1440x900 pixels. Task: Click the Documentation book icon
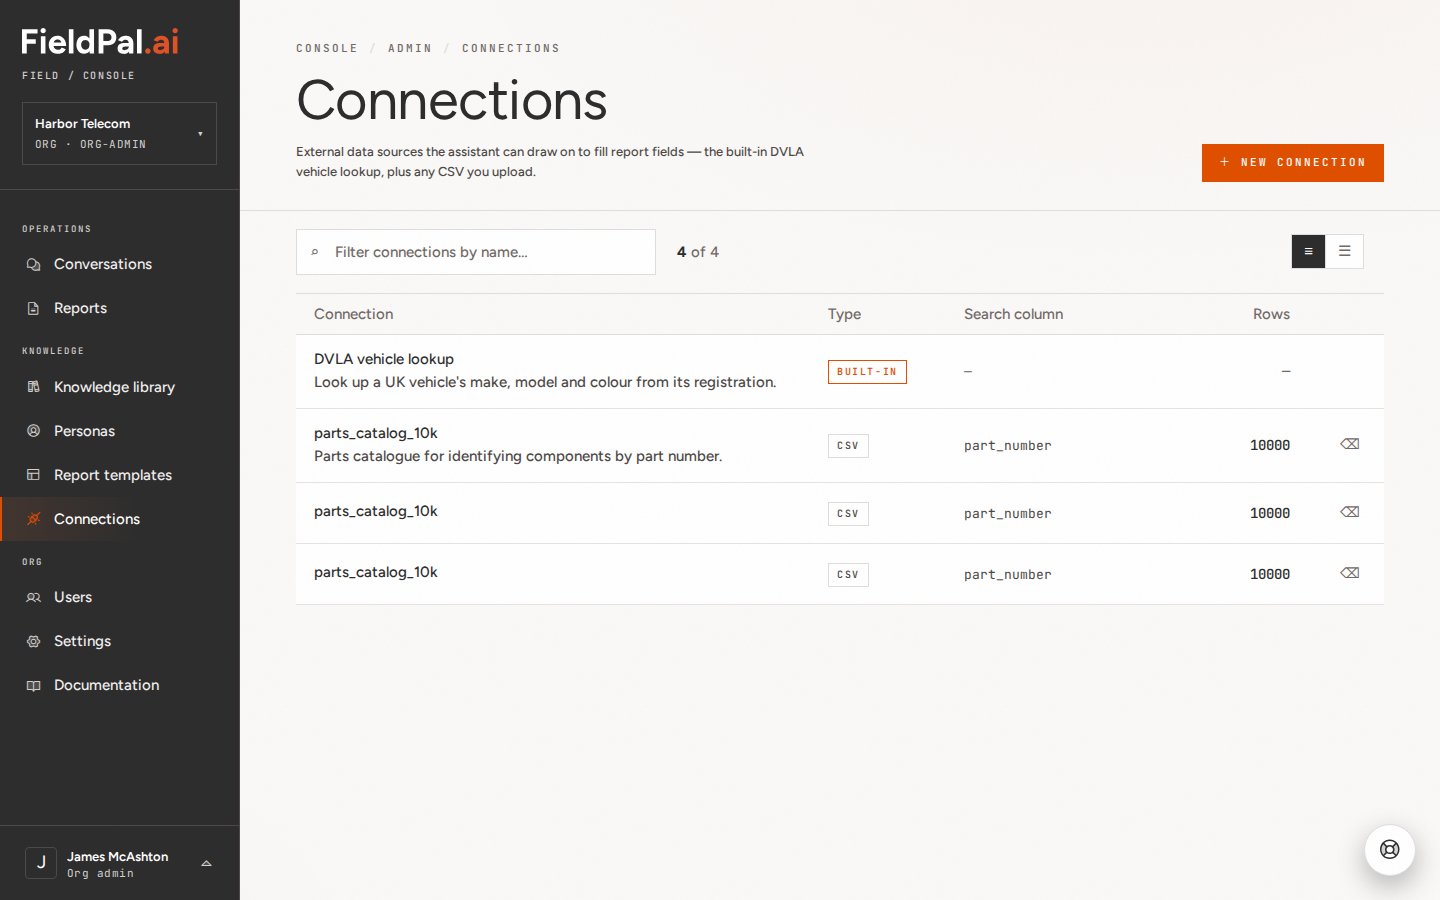[33, 685]
